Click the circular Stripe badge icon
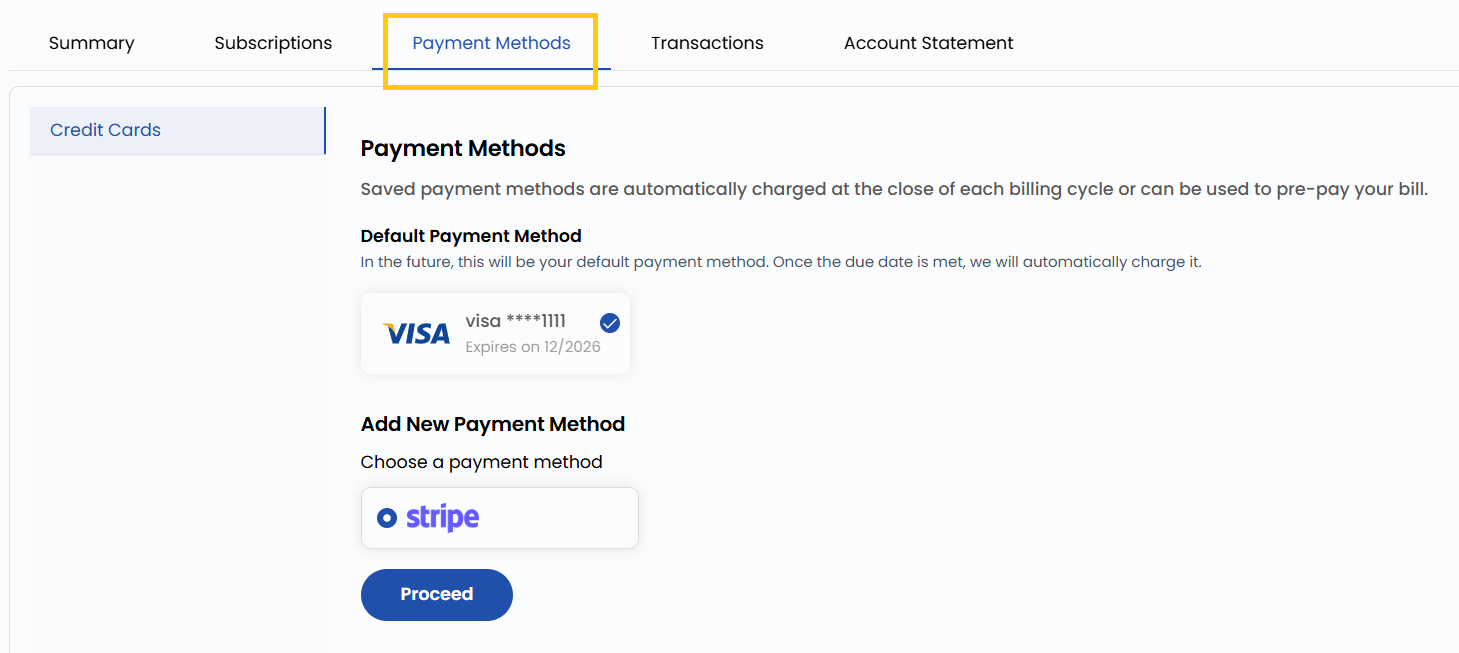1459x653 pixels. [x=387, y=517]
